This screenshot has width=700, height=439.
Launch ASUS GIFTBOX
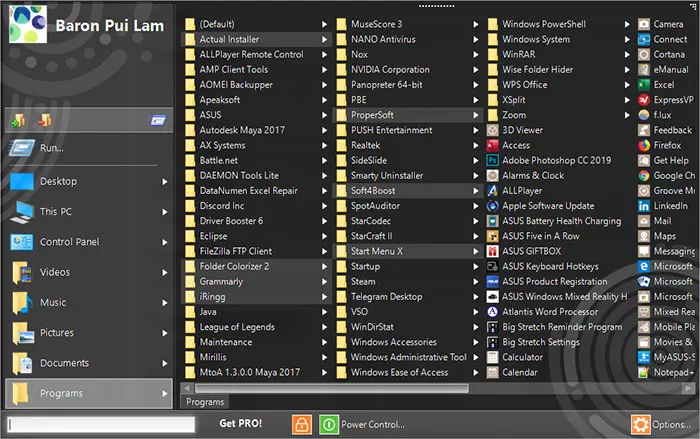click(524, 251)
